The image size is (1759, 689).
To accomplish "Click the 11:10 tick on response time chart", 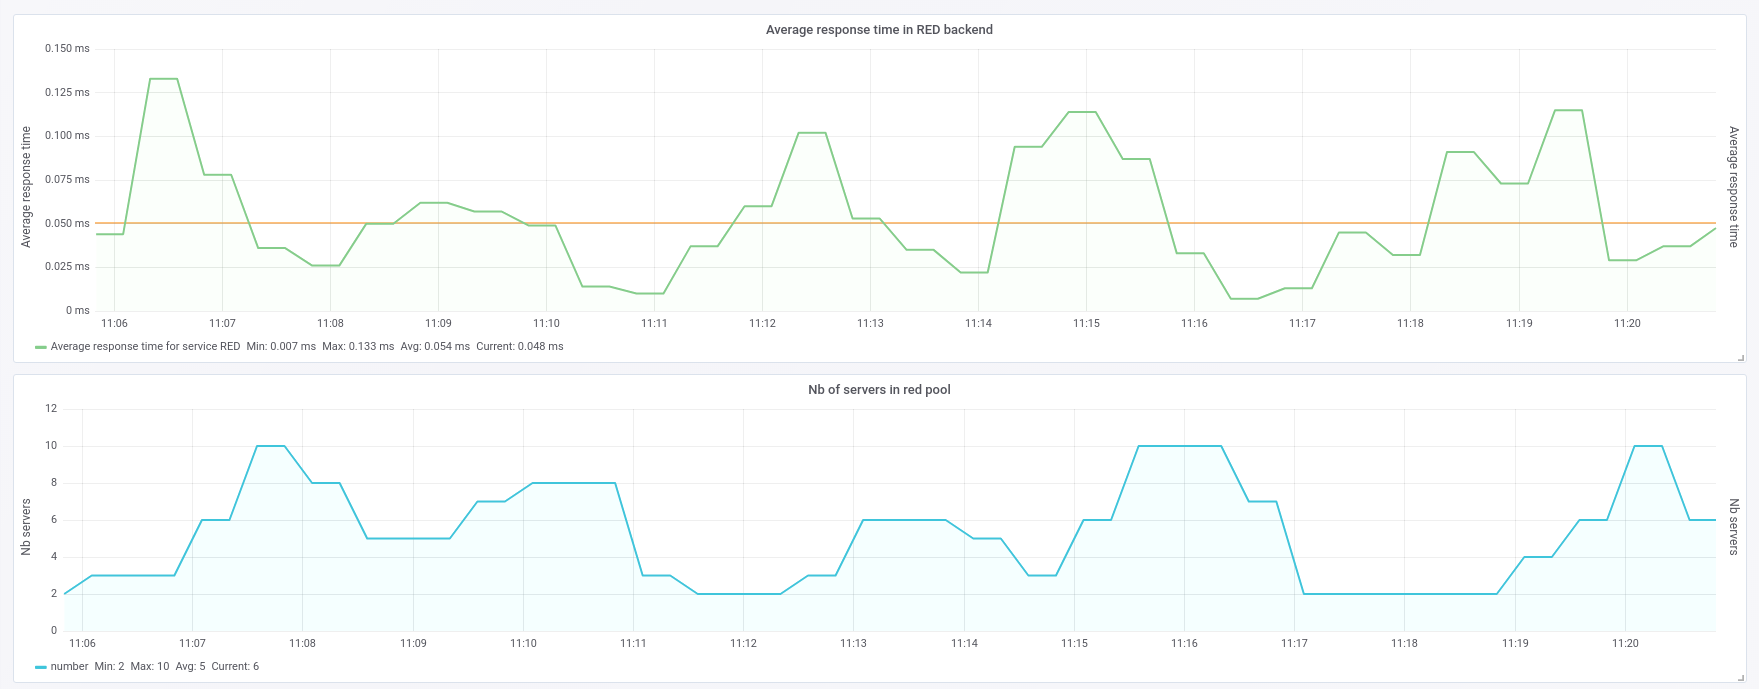I will coord(546,324).
